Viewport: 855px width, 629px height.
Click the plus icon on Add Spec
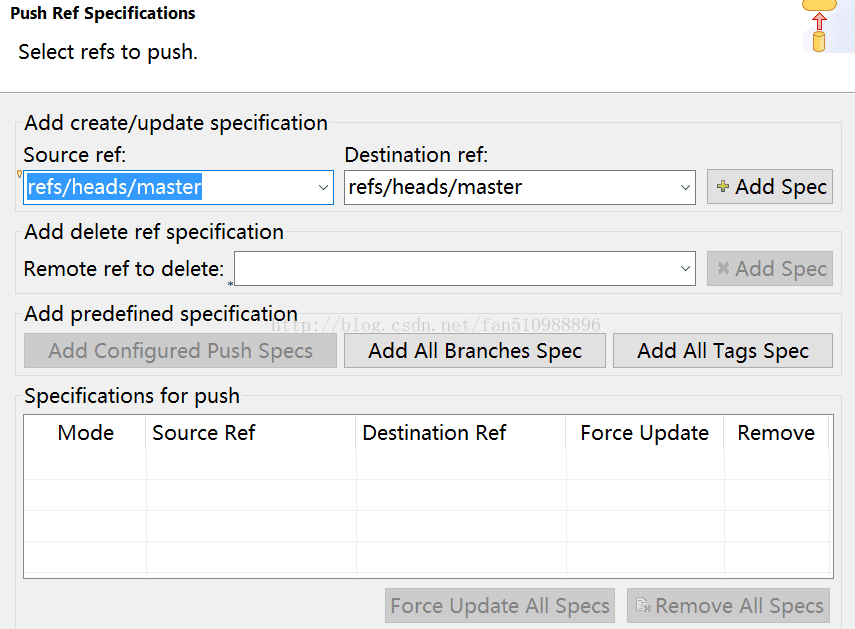coord(723,186)
